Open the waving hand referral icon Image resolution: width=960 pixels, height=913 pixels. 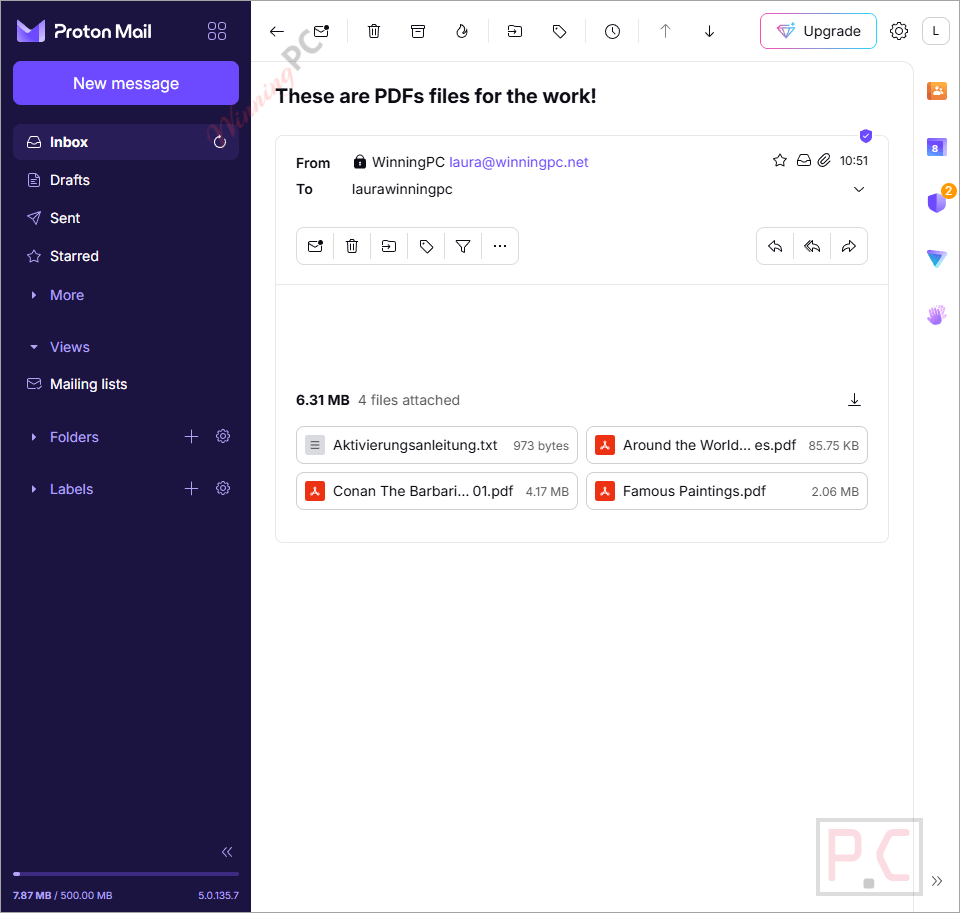click(x=936, y=315)
